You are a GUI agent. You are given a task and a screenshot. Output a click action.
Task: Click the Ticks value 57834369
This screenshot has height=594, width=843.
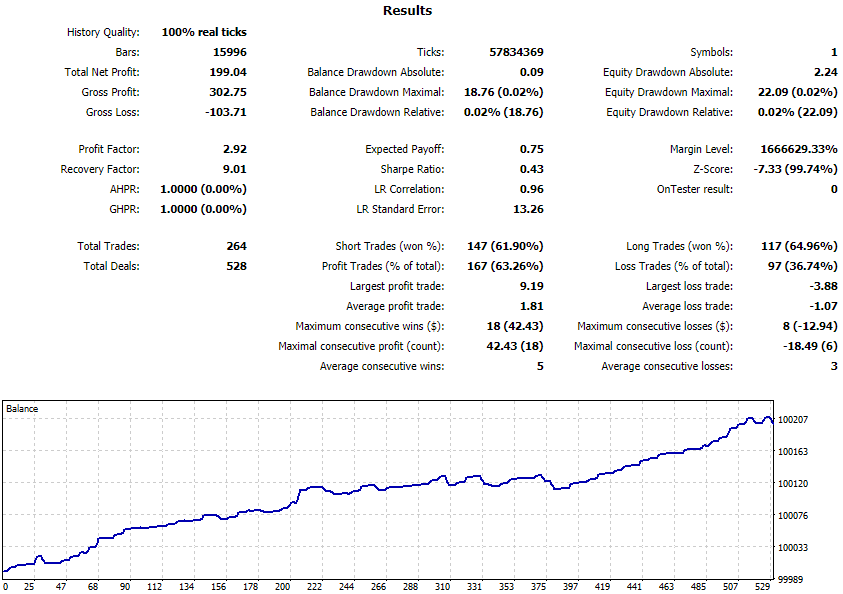(516, 52)
